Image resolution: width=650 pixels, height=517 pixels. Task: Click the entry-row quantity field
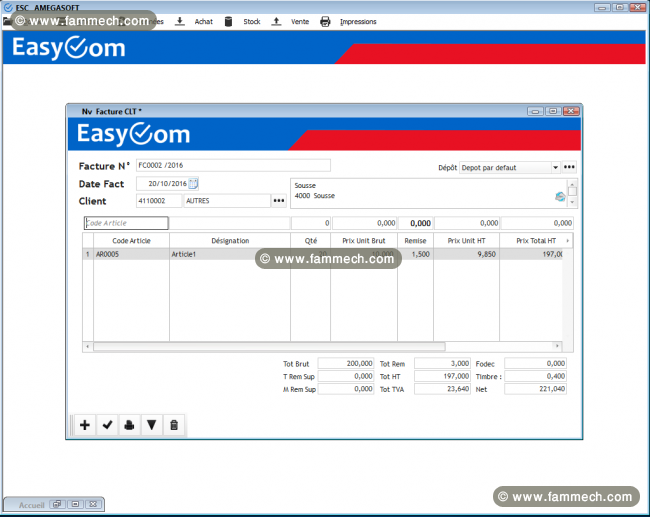click(x=310, y=223)
